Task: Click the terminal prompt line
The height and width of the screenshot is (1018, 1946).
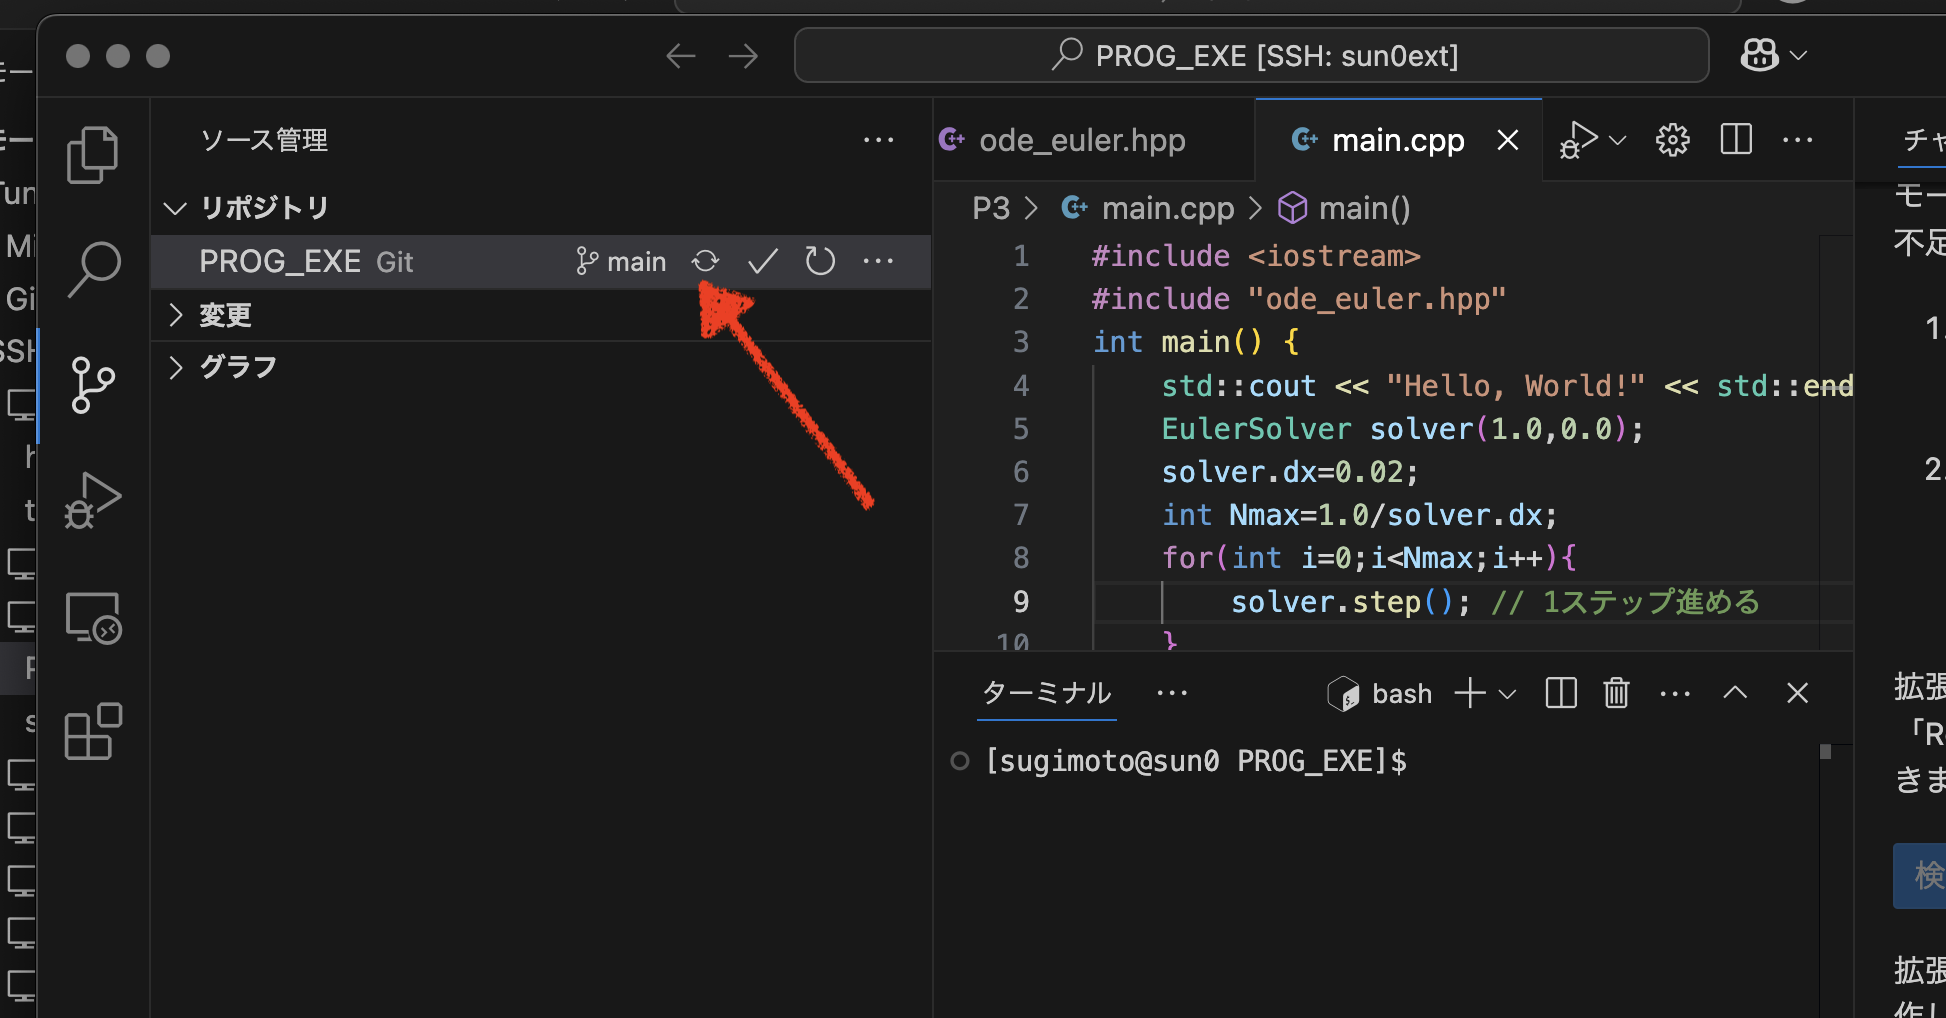Action: pos(1196,762)
